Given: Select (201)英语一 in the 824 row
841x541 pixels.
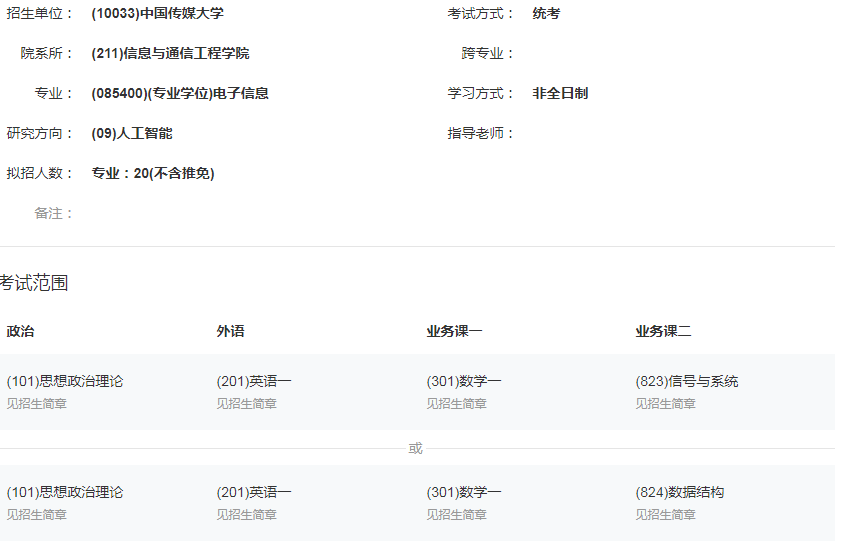Looking at the screenshot, I should point(254,492).
